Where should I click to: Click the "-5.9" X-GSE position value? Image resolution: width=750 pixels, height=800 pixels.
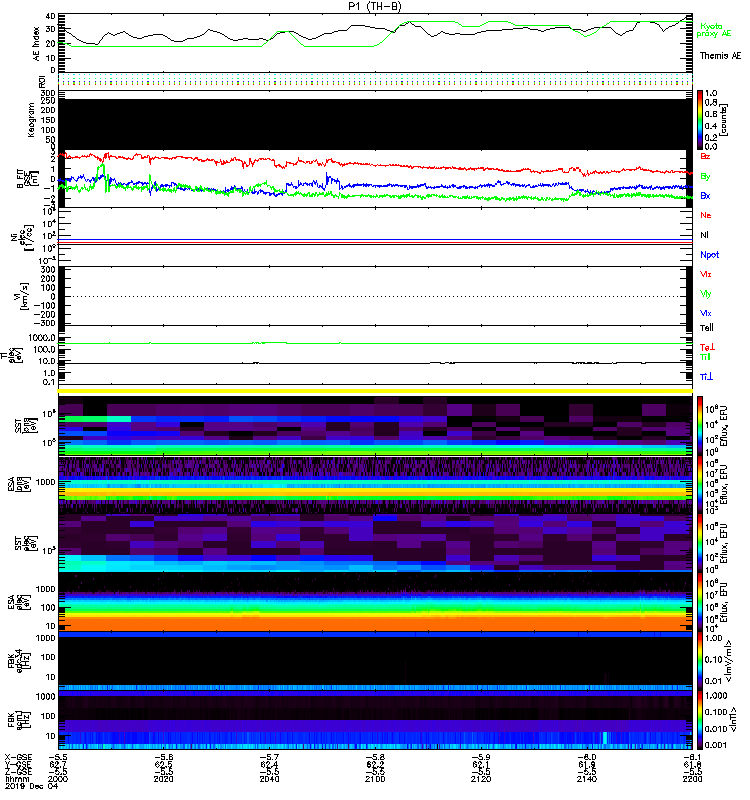[481, 758]
